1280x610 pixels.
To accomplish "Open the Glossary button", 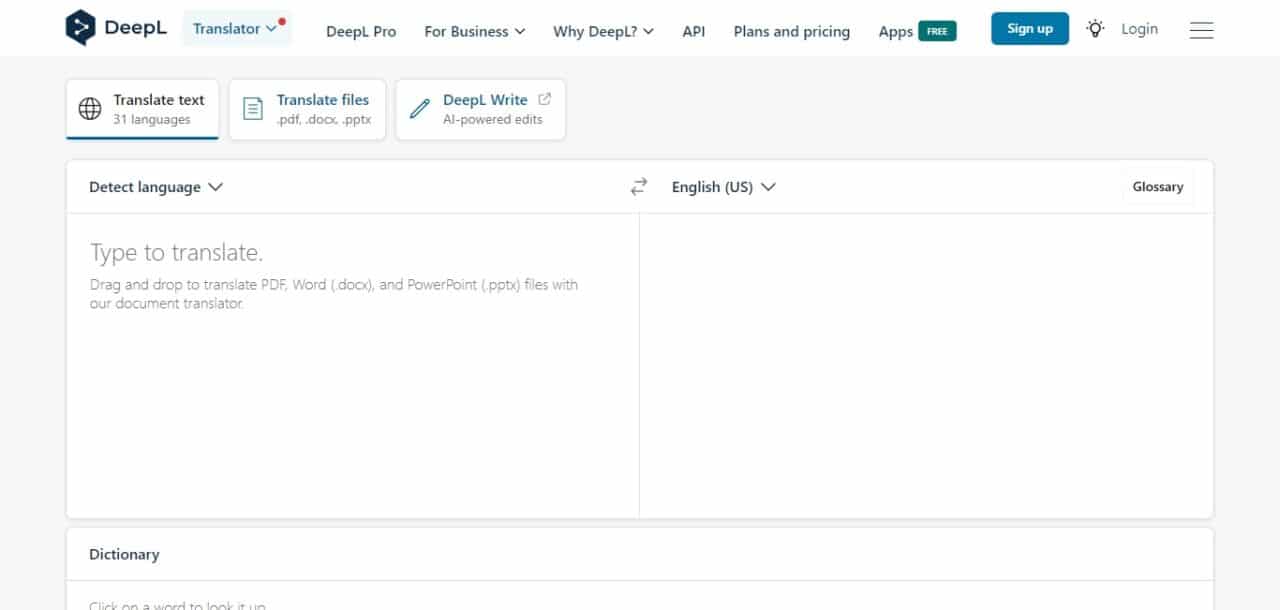I will [x=1158, y=187].
